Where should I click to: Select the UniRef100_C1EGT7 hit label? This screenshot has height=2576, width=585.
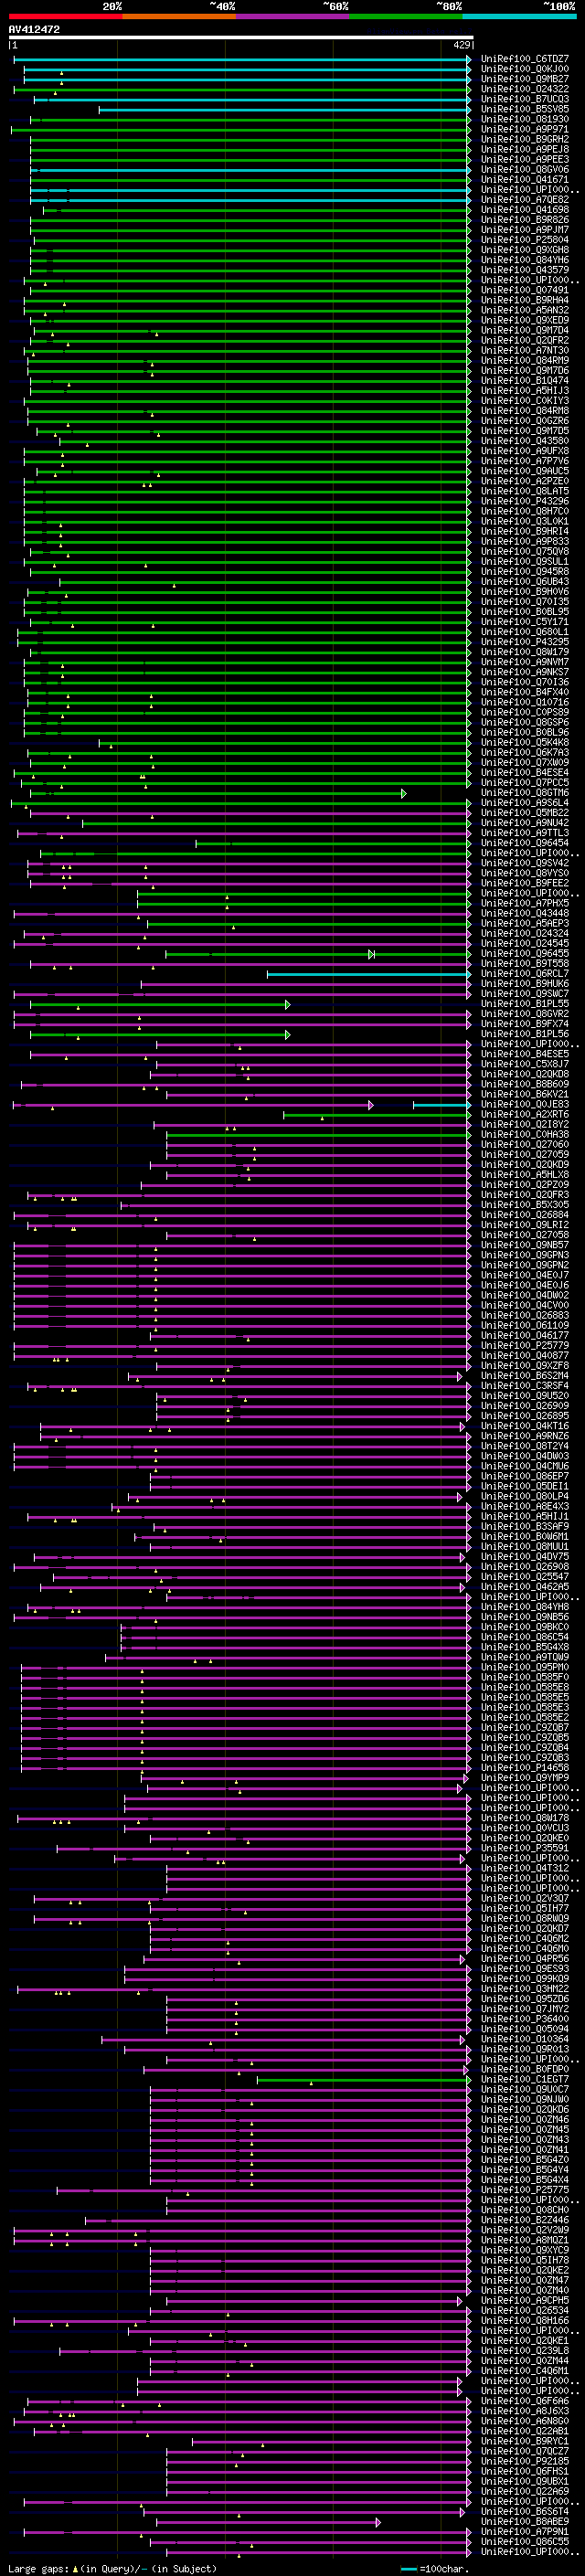[525, 2079]
